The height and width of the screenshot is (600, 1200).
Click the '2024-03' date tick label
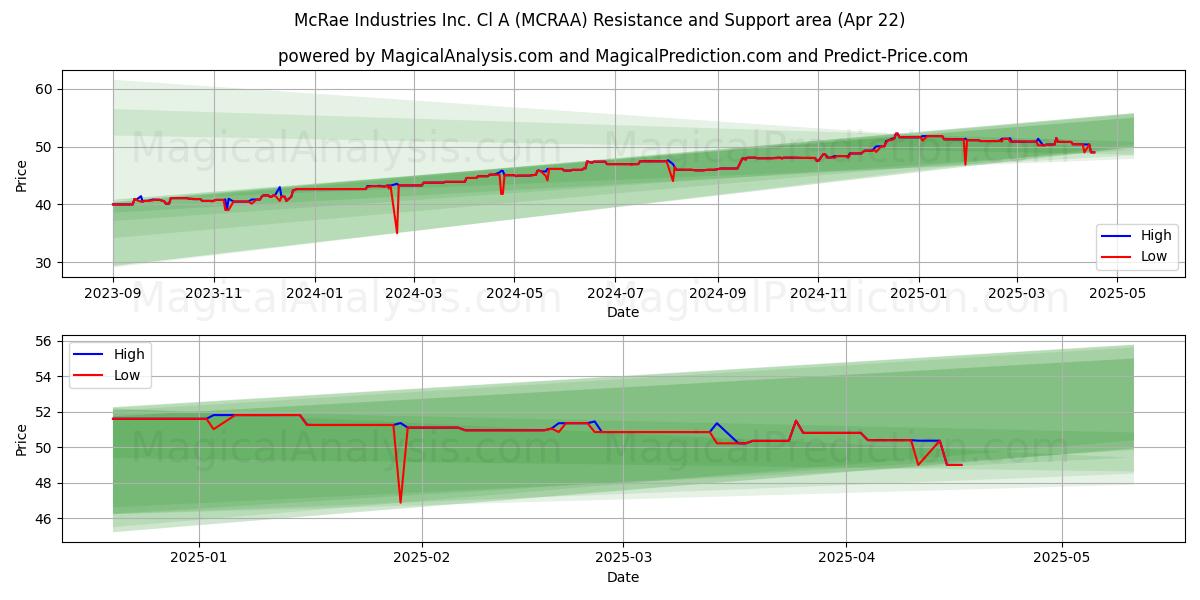pyautogui.click(x=414, y=293)
